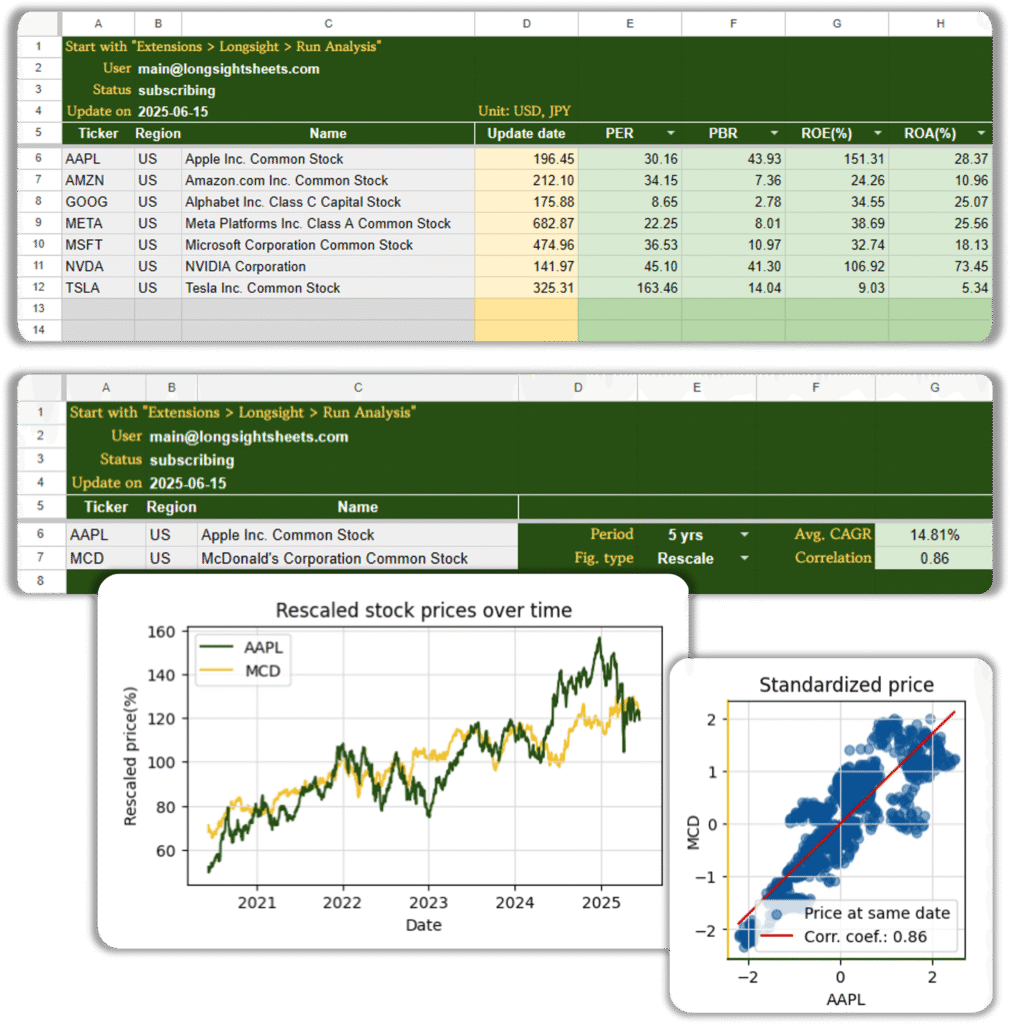Click the "Update date" column header cell

point(526,133)
